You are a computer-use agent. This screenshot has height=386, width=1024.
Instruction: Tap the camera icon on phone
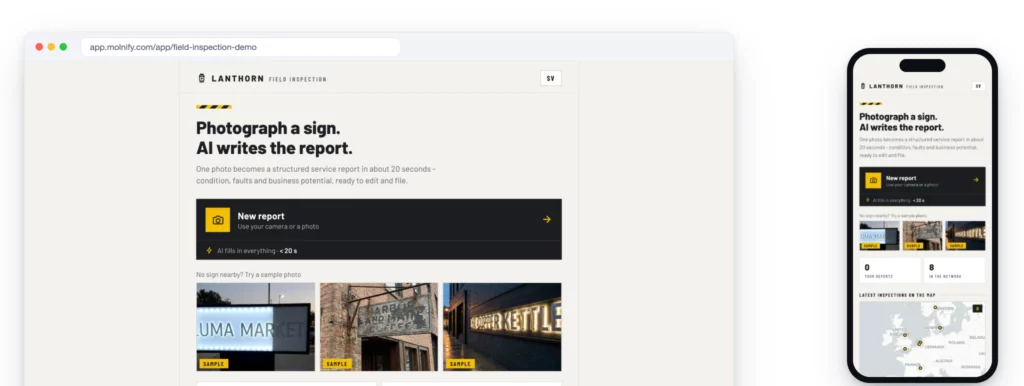click(x=873, y=180)
